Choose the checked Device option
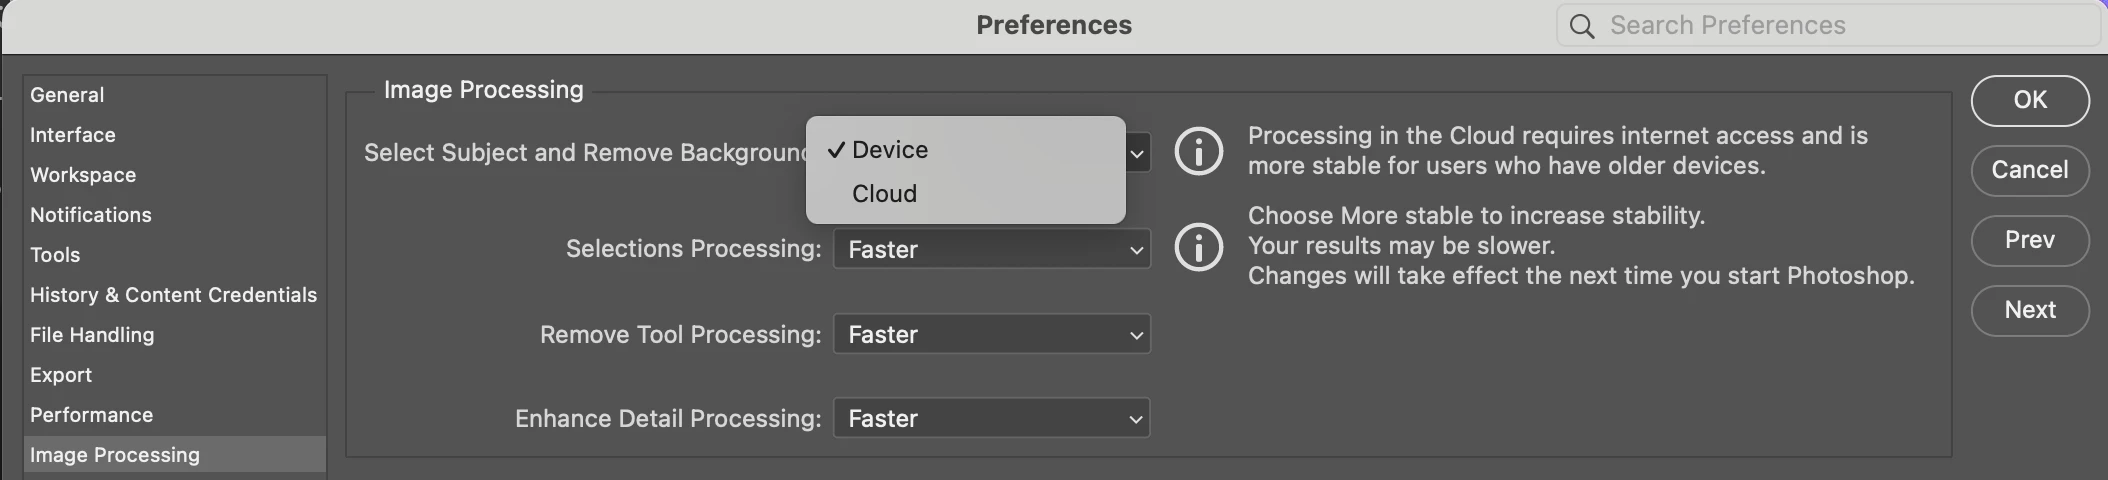Image resolution: width=2108 pixels, height=480 pixels. coord(889,150)
